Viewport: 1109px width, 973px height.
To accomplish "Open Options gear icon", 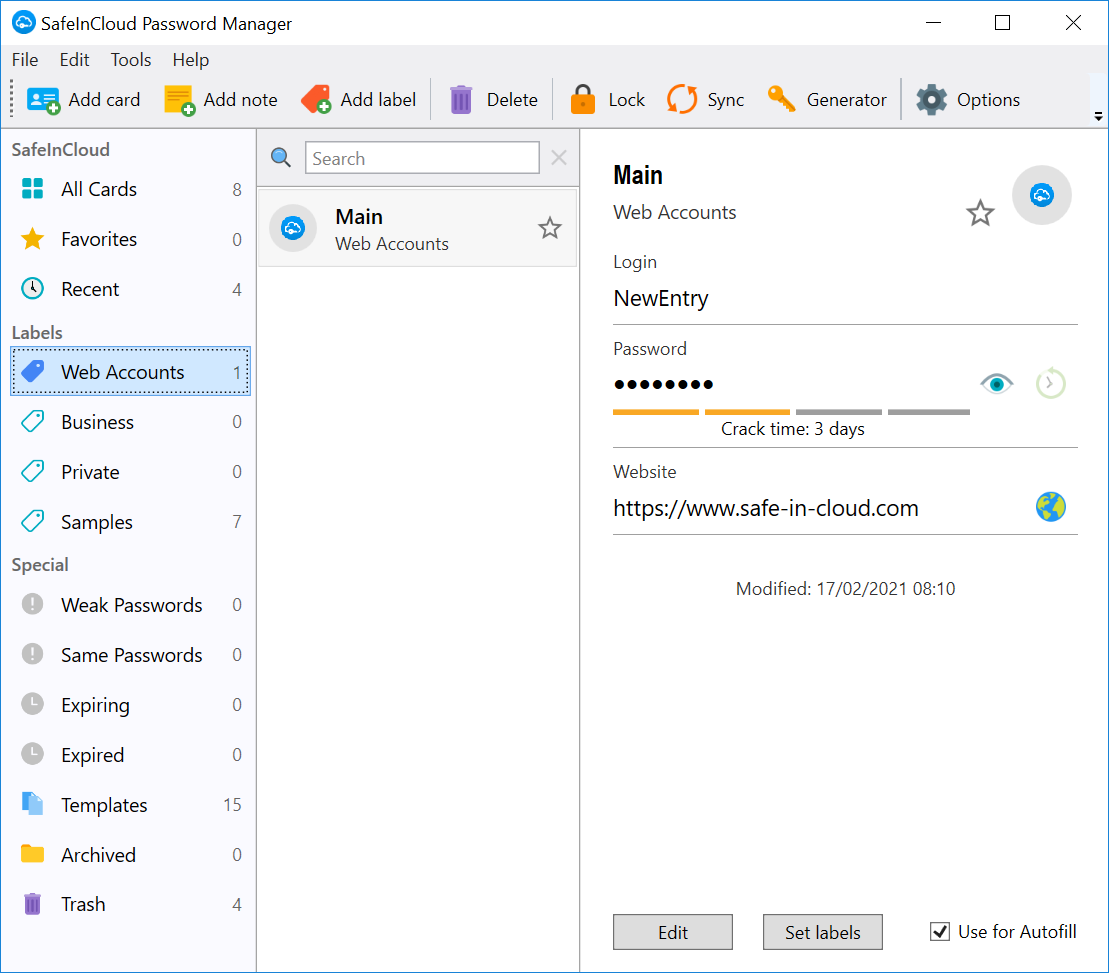I will point(931,100).
